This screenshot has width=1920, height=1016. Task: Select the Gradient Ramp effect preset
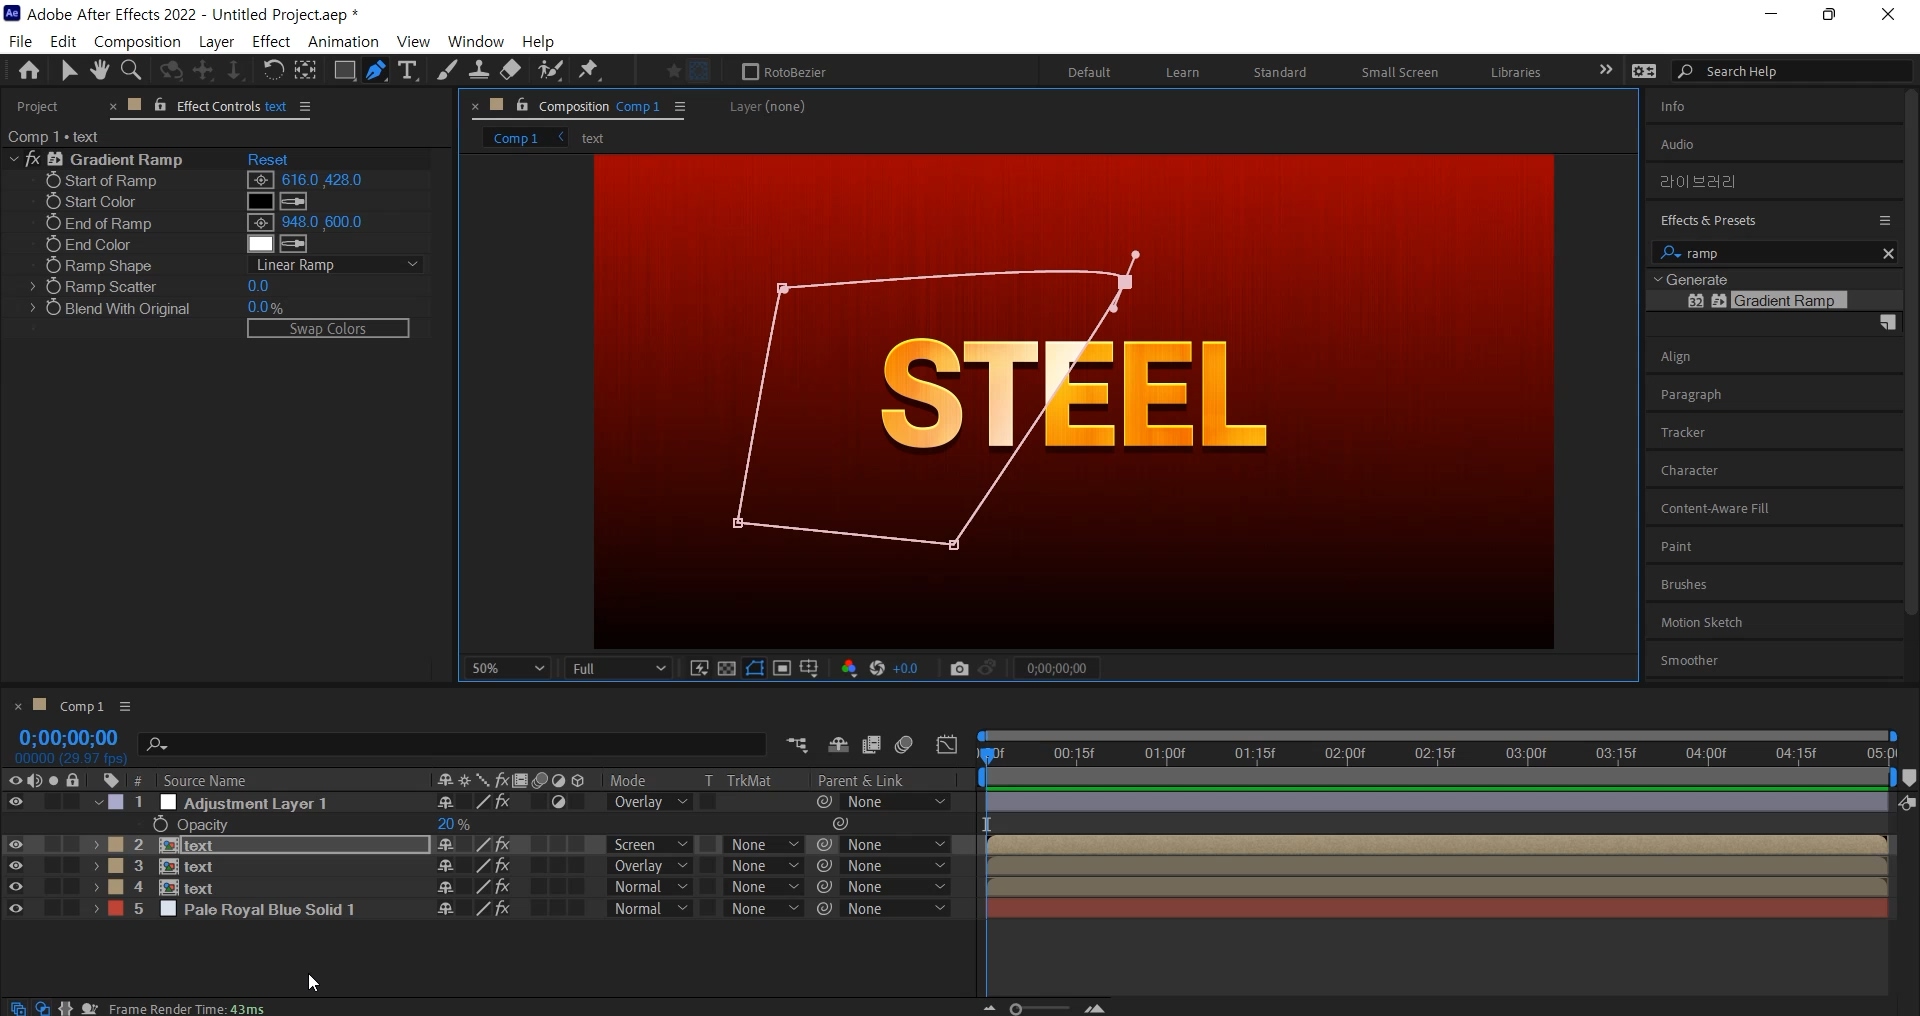[x=1785, y=301]
